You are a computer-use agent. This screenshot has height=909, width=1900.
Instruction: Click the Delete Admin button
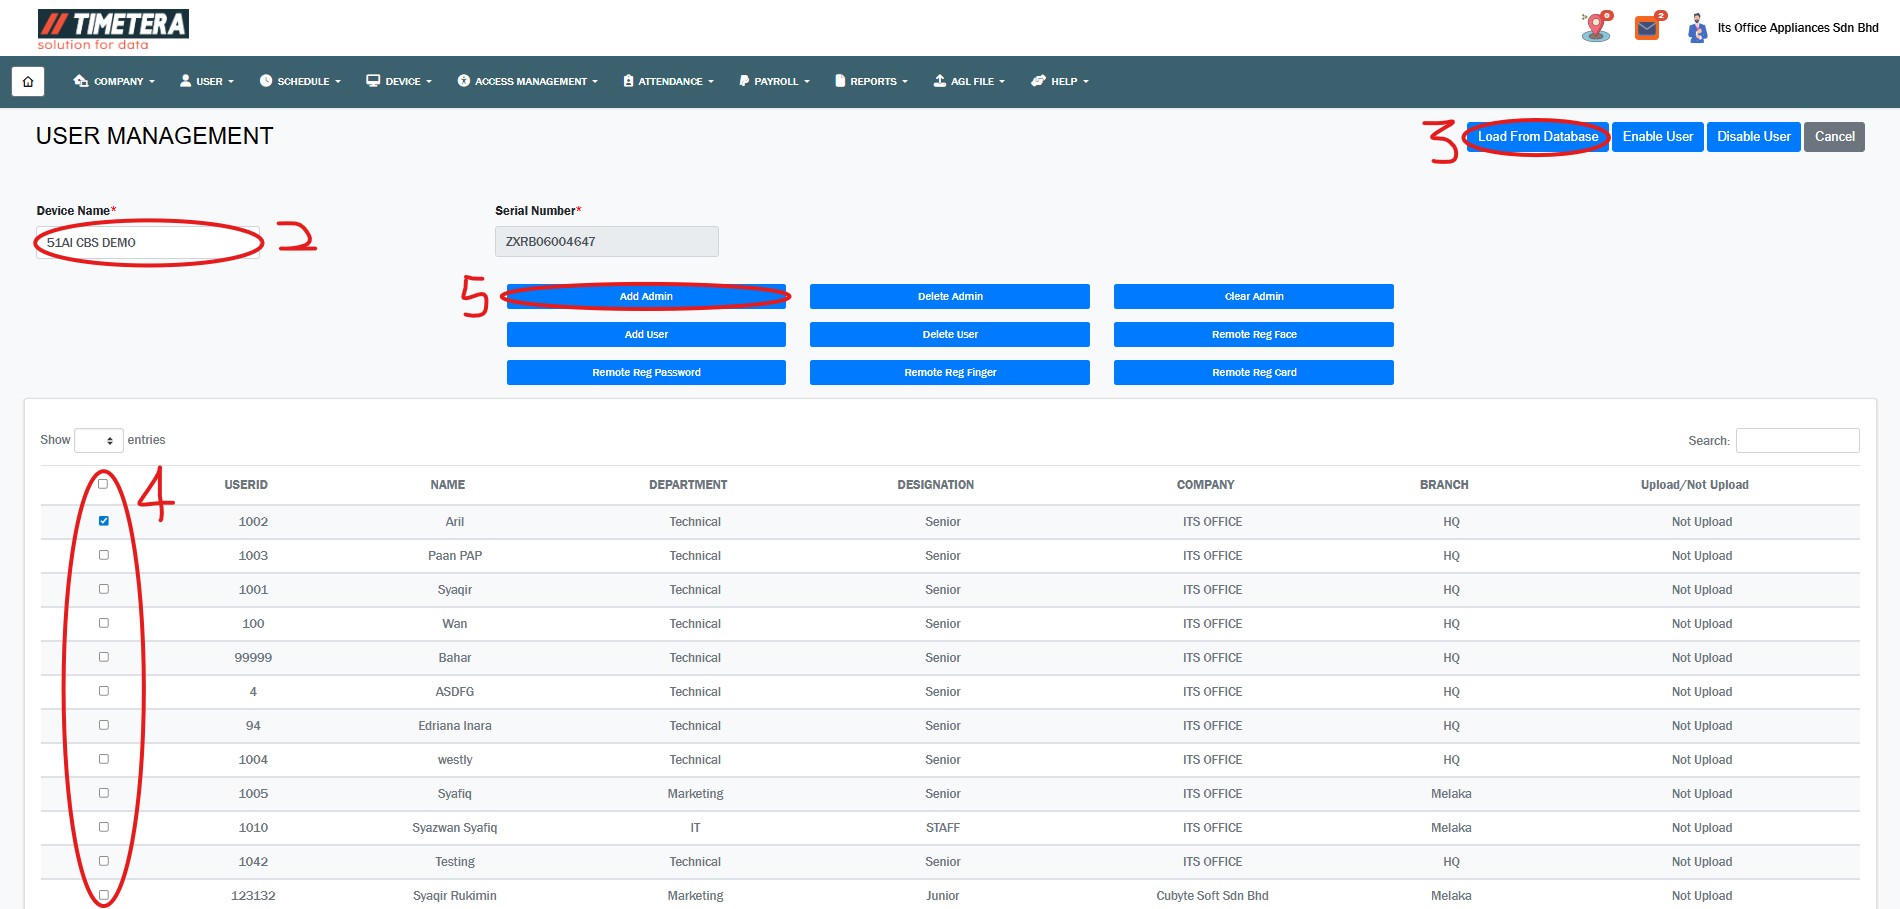[x=950, y=296]
